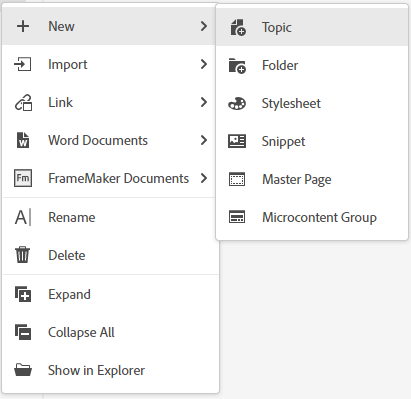Image resolution: width=411 pixels, height=399 pixels.
Task: Create a new Stylesheet
Action: pos(312,103)
